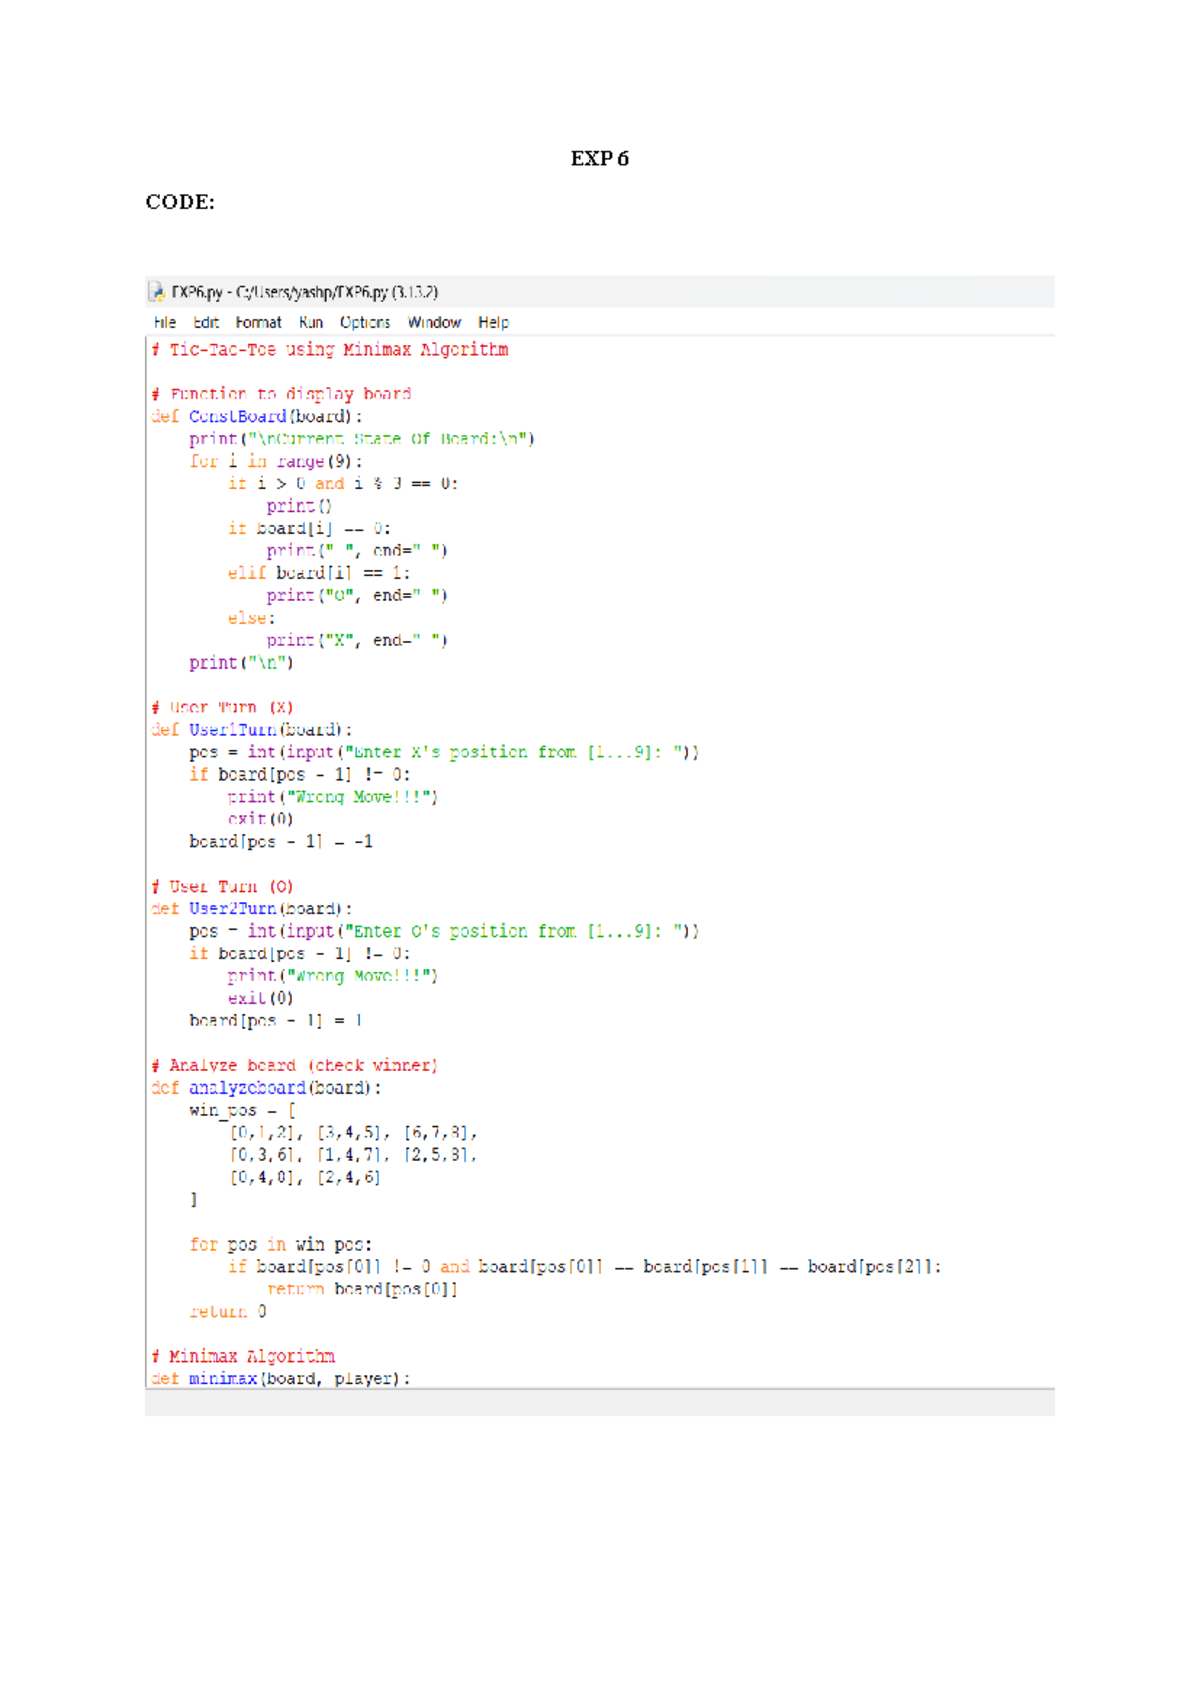Image resolution: width=1200 pixels, height=1696 pixels.
Task: Click the def minimax(board, player) line
Action: click(281, 1379)
